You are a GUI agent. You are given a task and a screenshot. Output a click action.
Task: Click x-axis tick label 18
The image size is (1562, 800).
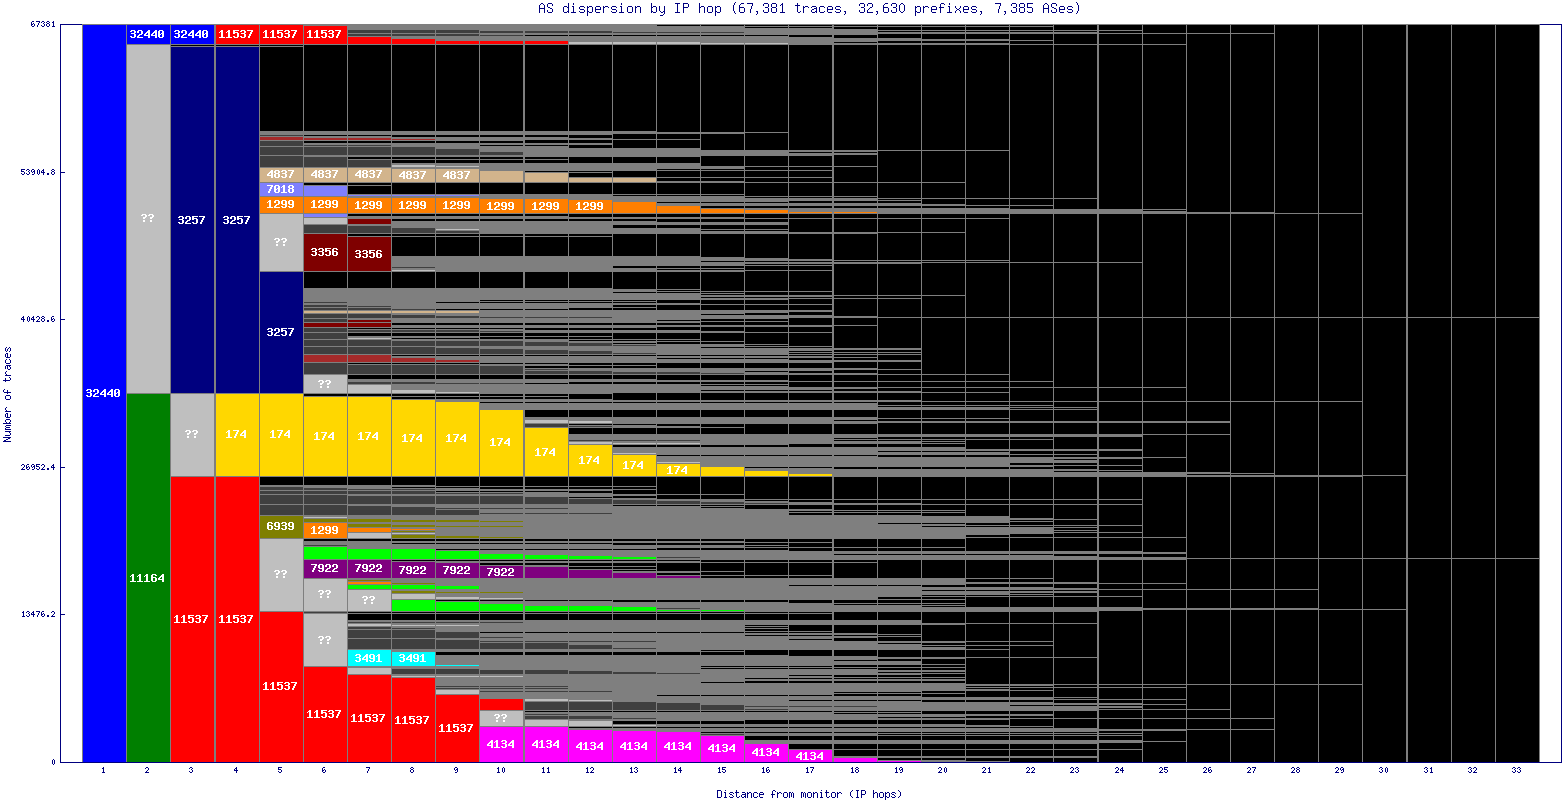pyautogui.click(x=854, y=771)
